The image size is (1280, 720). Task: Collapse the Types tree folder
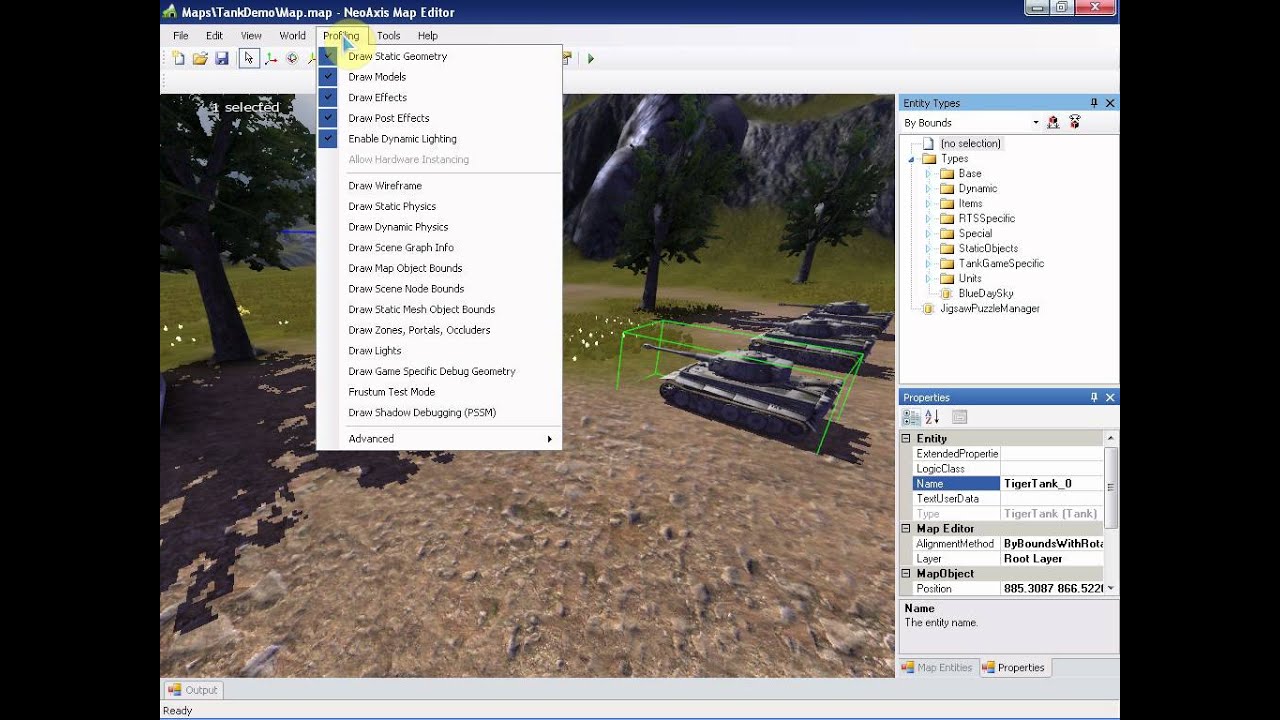[911, 159]
